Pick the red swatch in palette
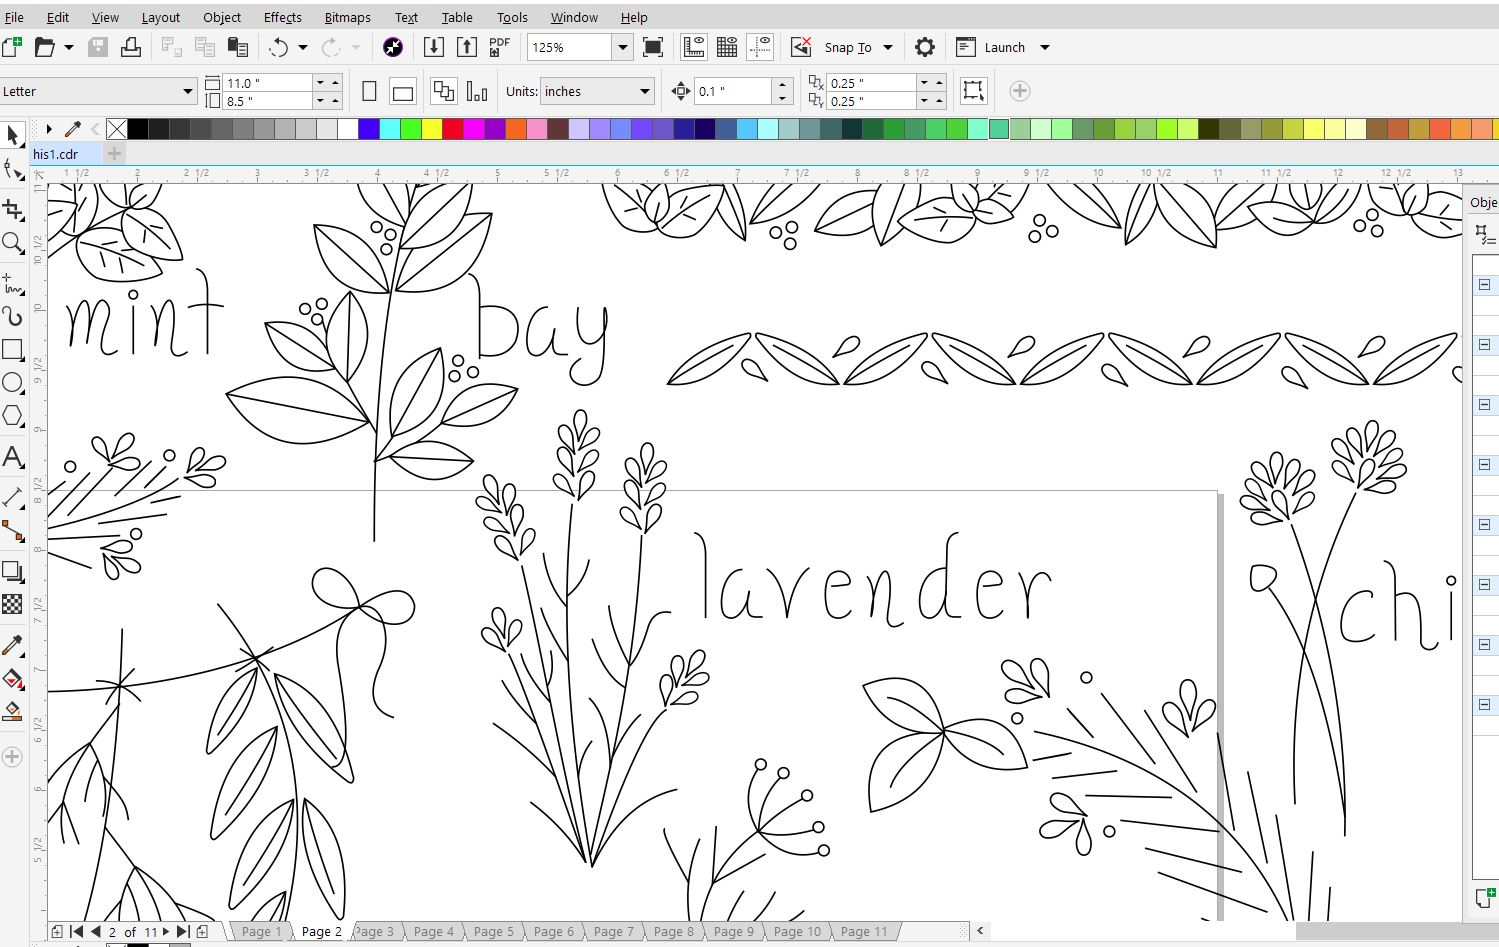Screen dimensions: 1499x947 (452, 129)
